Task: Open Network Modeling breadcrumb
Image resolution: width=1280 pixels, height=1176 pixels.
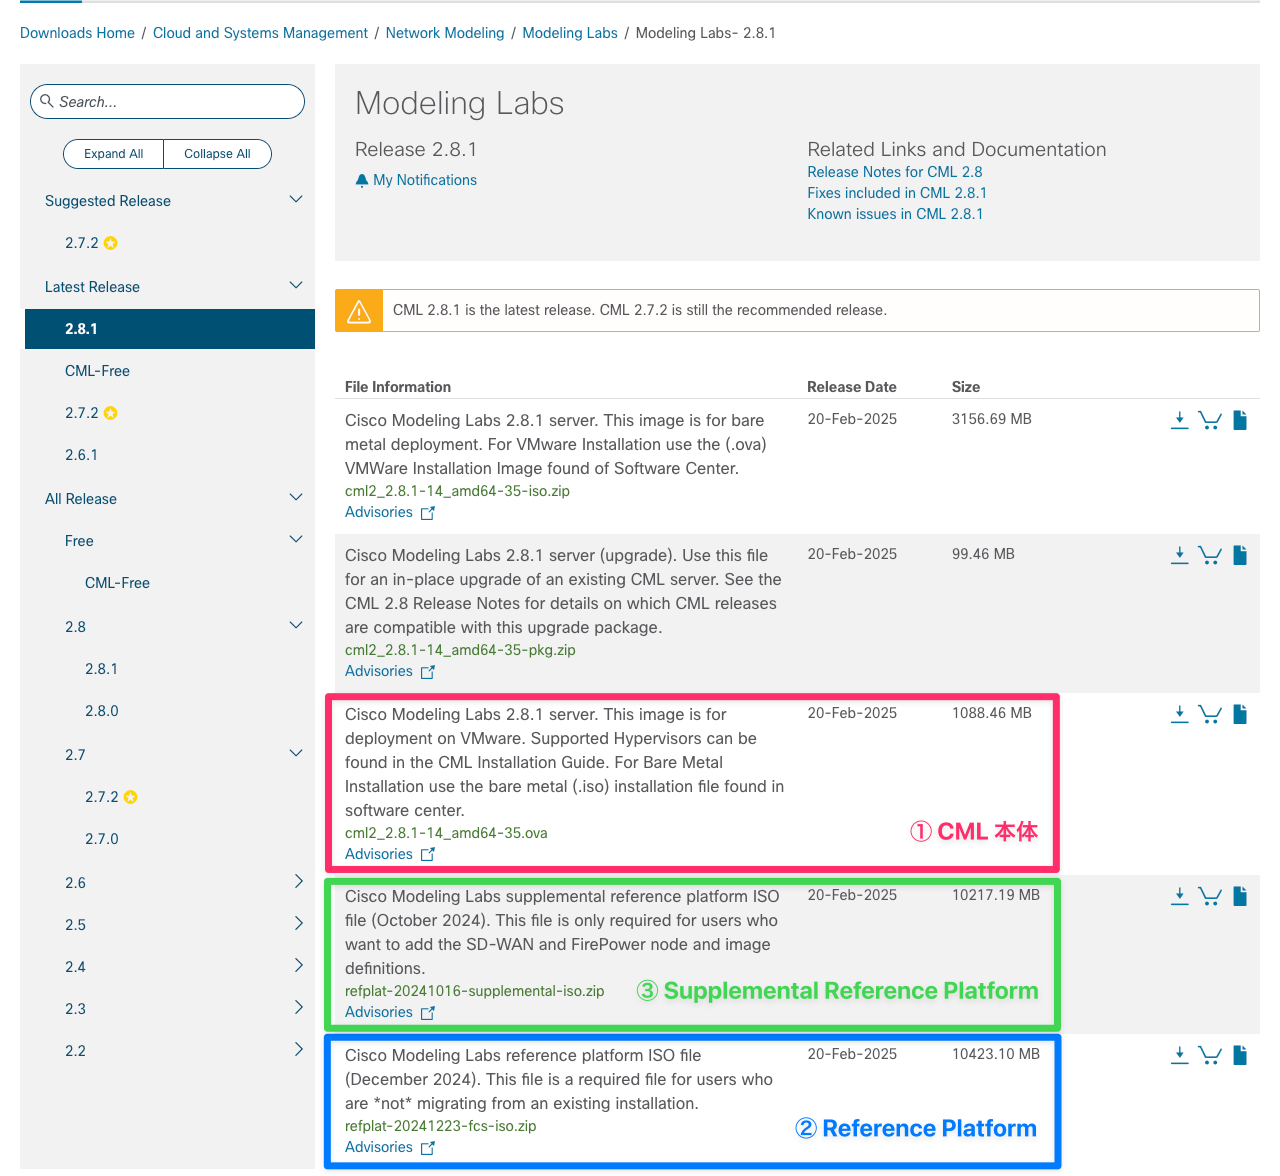Action: pos(445,33)
